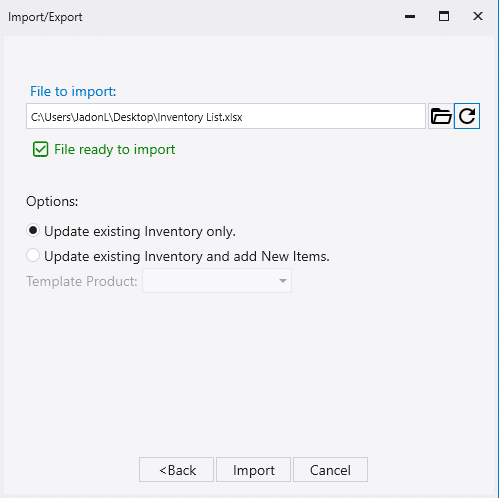Cancel the import dialog

click(x=330, y=470)
